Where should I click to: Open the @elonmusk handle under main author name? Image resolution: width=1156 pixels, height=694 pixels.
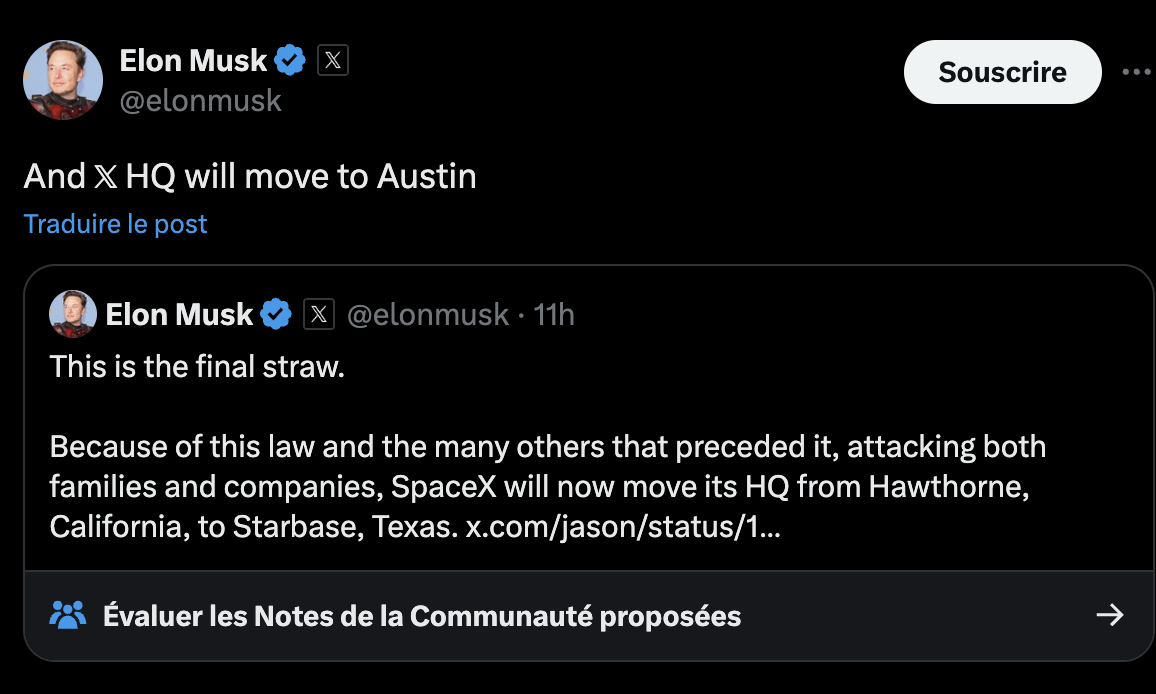click(201, 101)
